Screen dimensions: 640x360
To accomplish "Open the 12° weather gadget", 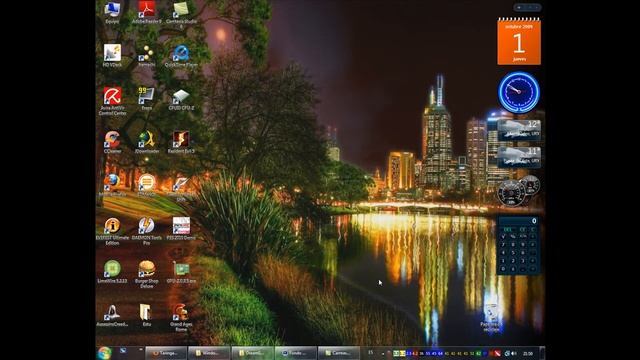I will (519, 130).
